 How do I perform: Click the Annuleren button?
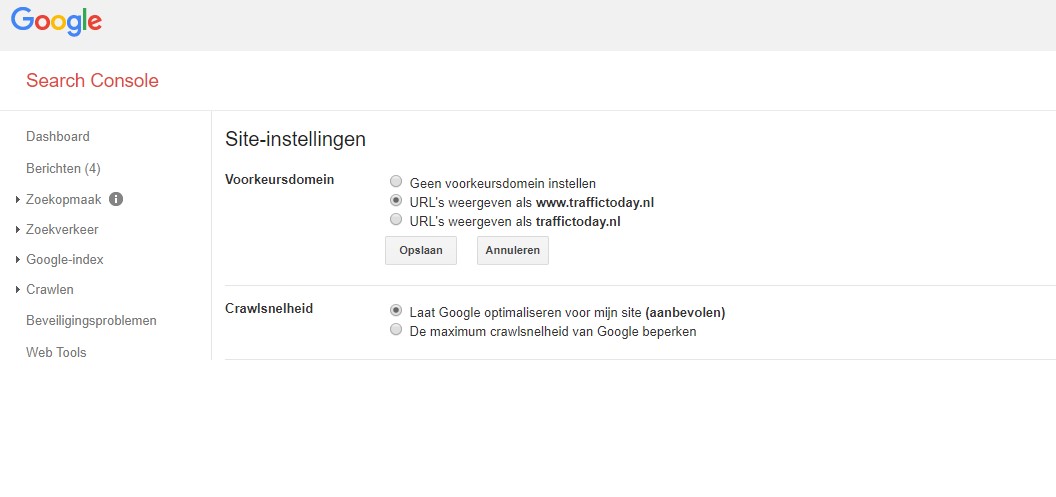coord(512,250)
